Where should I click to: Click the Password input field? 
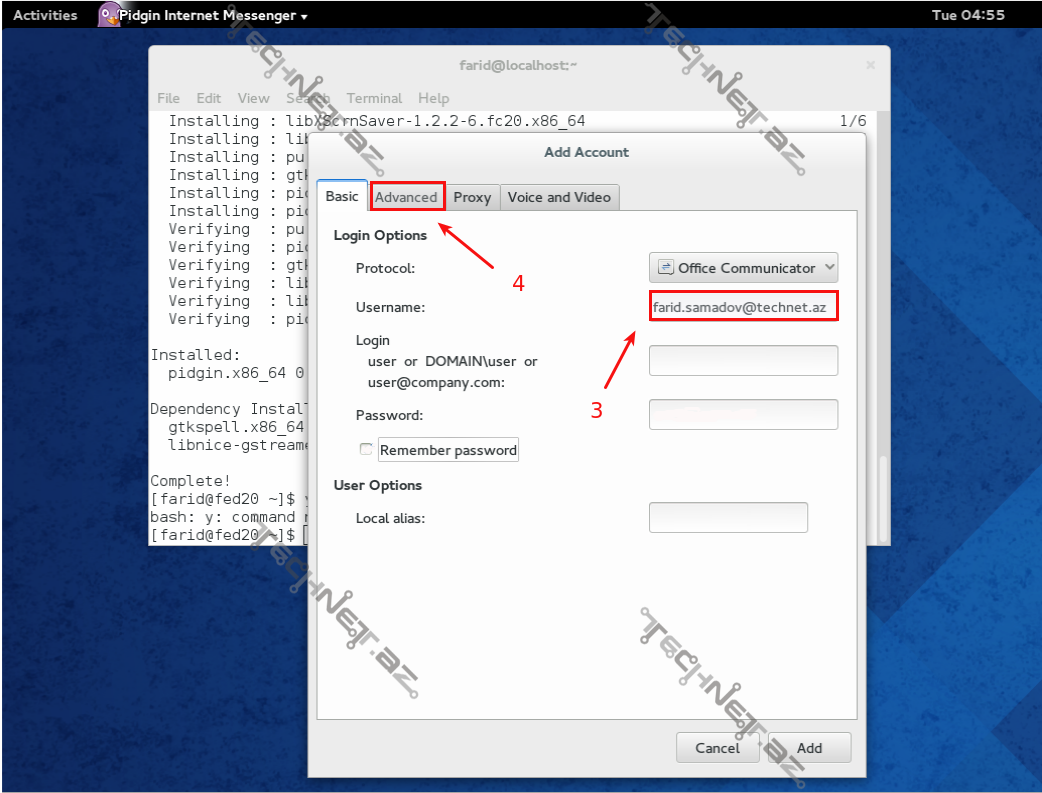tap(743, 414)
